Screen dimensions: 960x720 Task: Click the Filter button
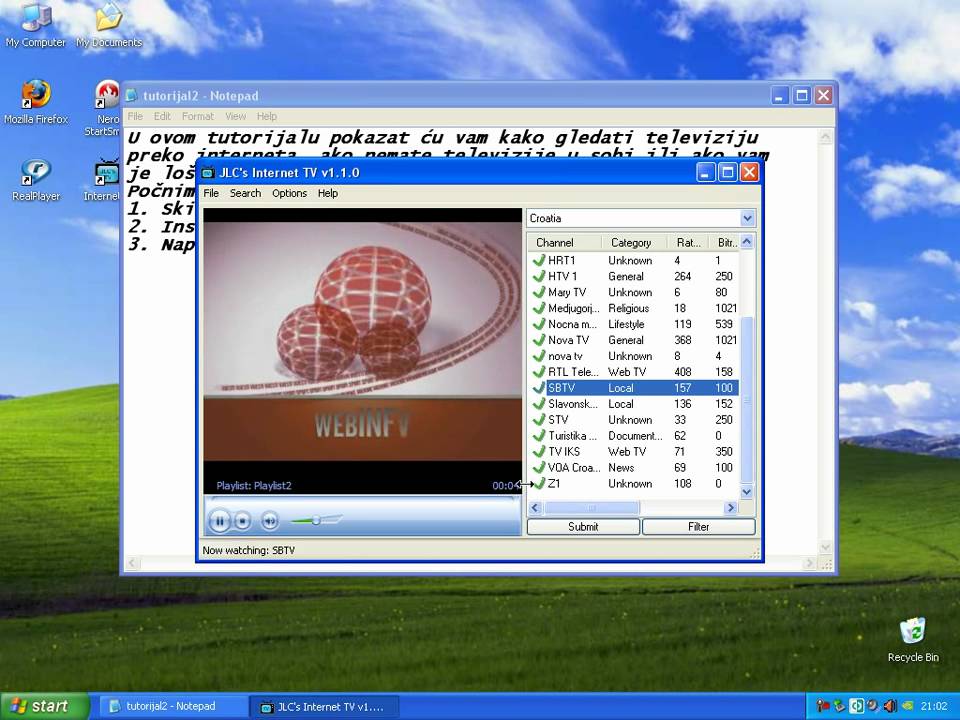pos(699,527)
